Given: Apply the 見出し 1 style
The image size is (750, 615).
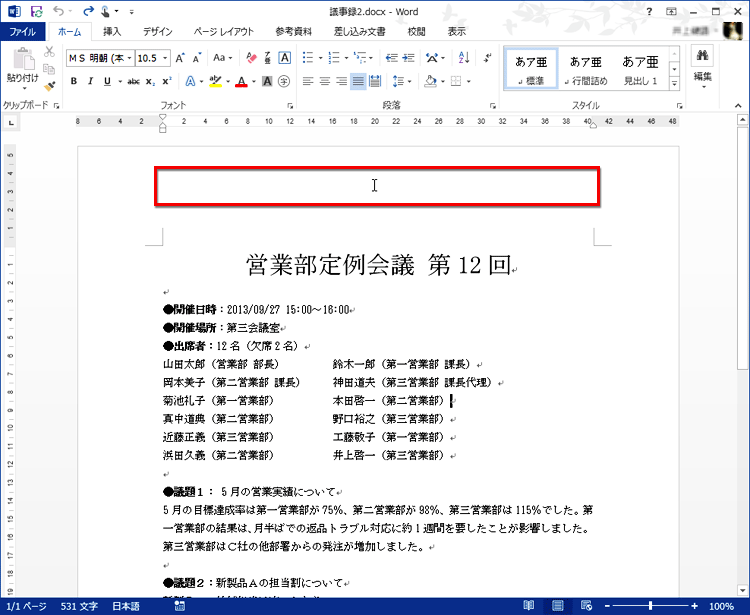Looking at the screenshot, I should (x=640, y=68).
